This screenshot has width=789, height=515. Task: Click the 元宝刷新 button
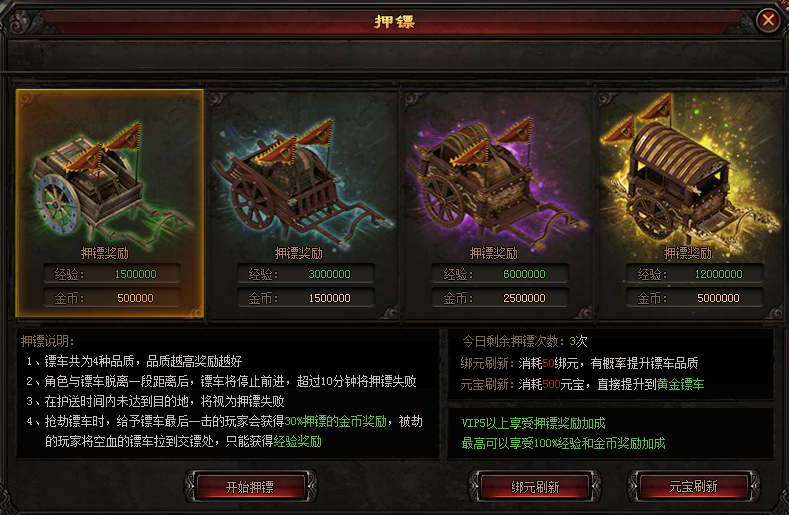click(x=693, y=486)
